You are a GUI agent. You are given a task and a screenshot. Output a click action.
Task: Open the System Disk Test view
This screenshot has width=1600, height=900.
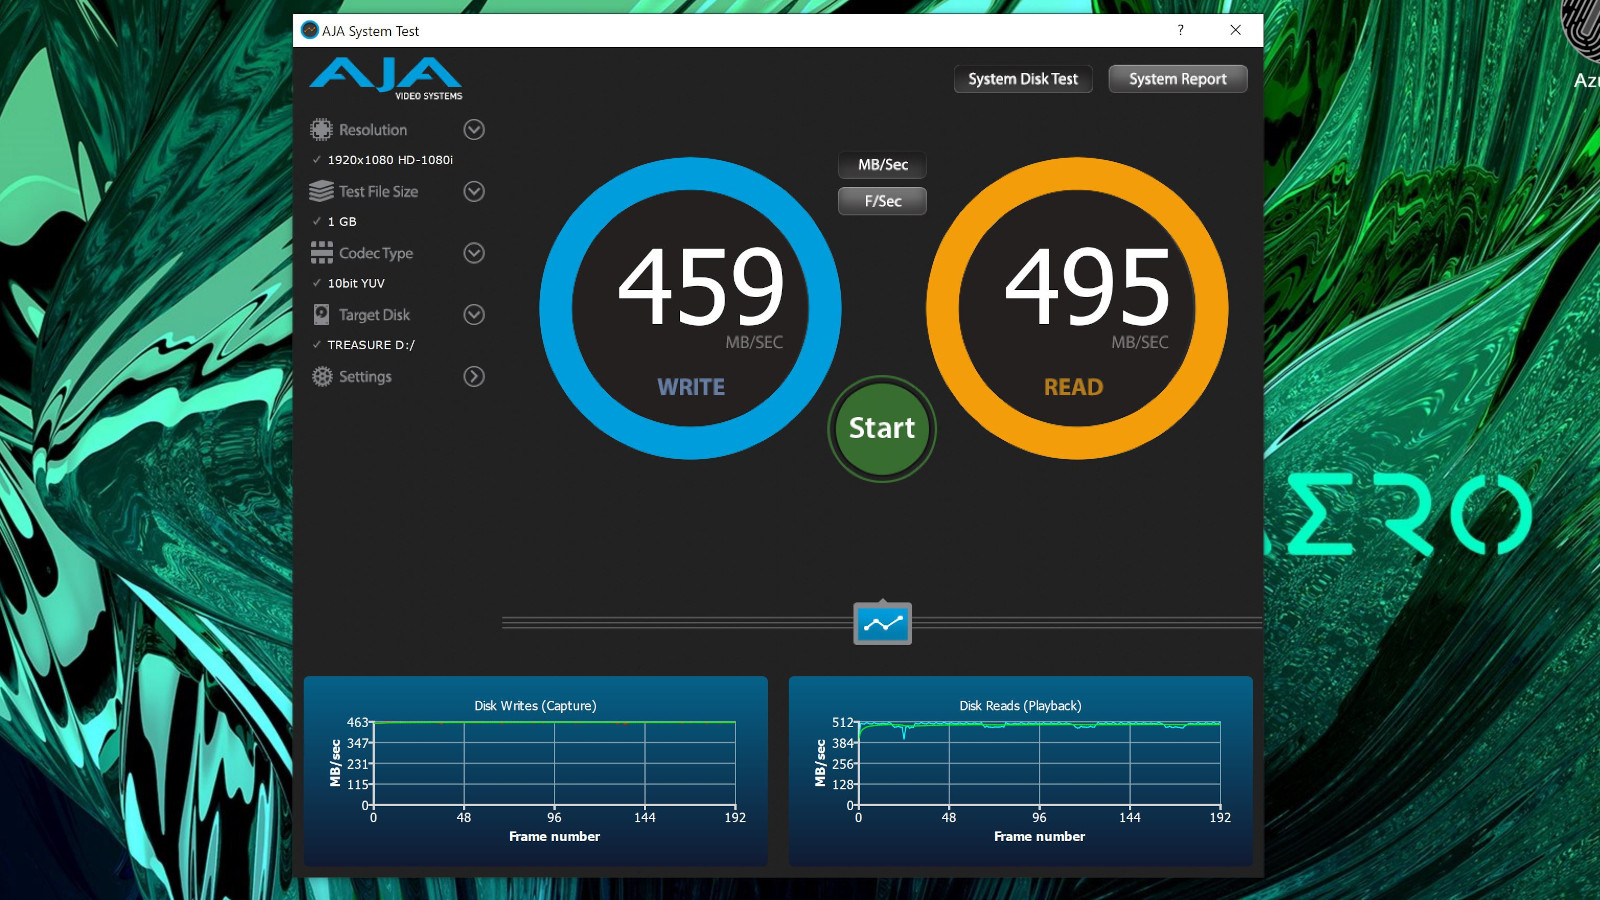tap(1023, 79)
